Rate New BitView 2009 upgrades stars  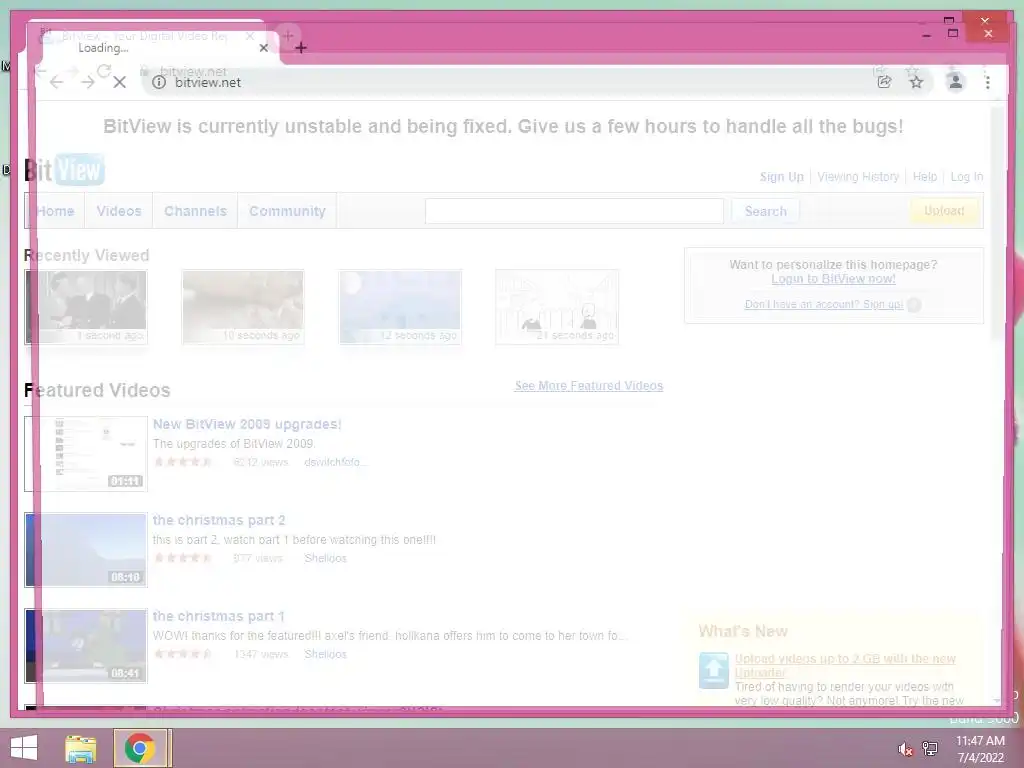click(183, 462)
